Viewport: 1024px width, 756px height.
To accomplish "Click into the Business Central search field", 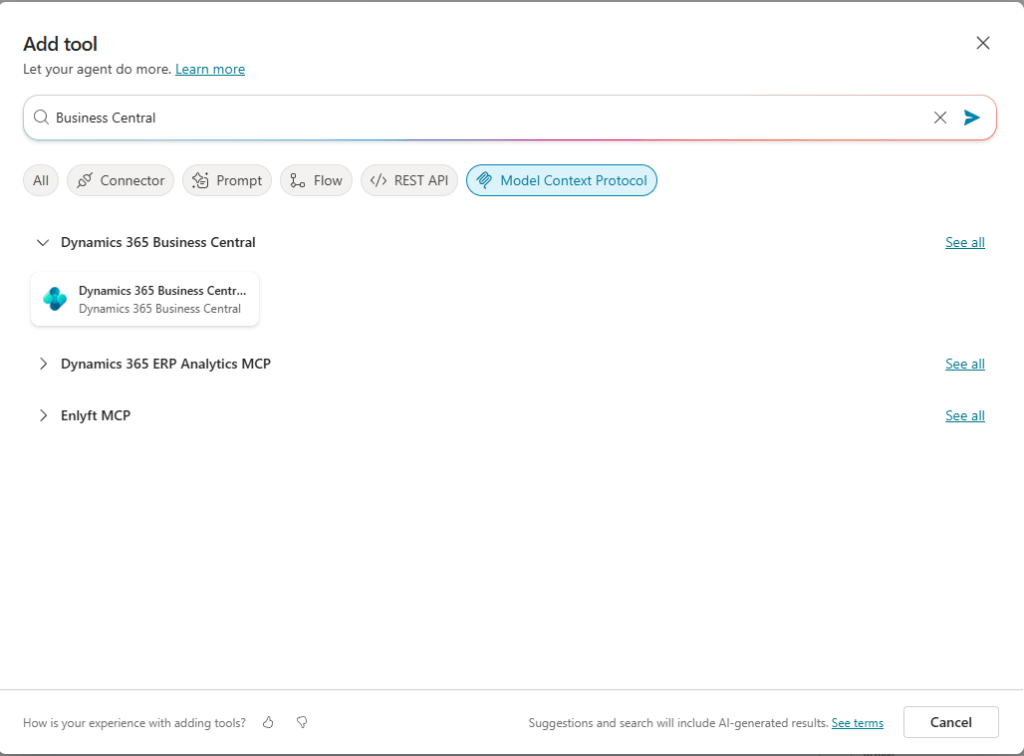I will pyautogui.click(x=480, y=118).
